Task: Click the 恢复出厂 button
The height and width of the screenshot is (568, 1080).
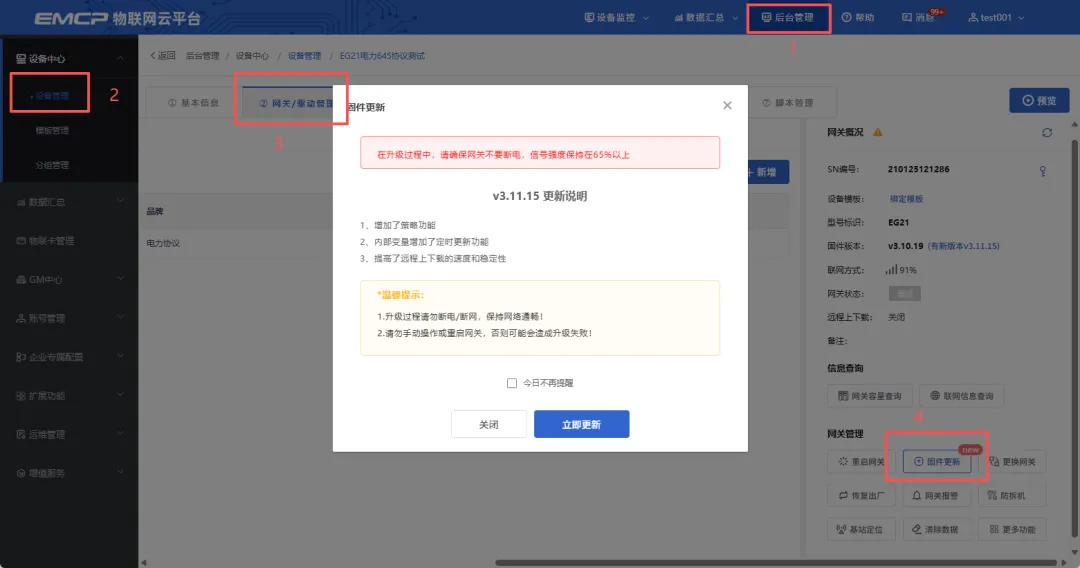Action: click(861, 495)
